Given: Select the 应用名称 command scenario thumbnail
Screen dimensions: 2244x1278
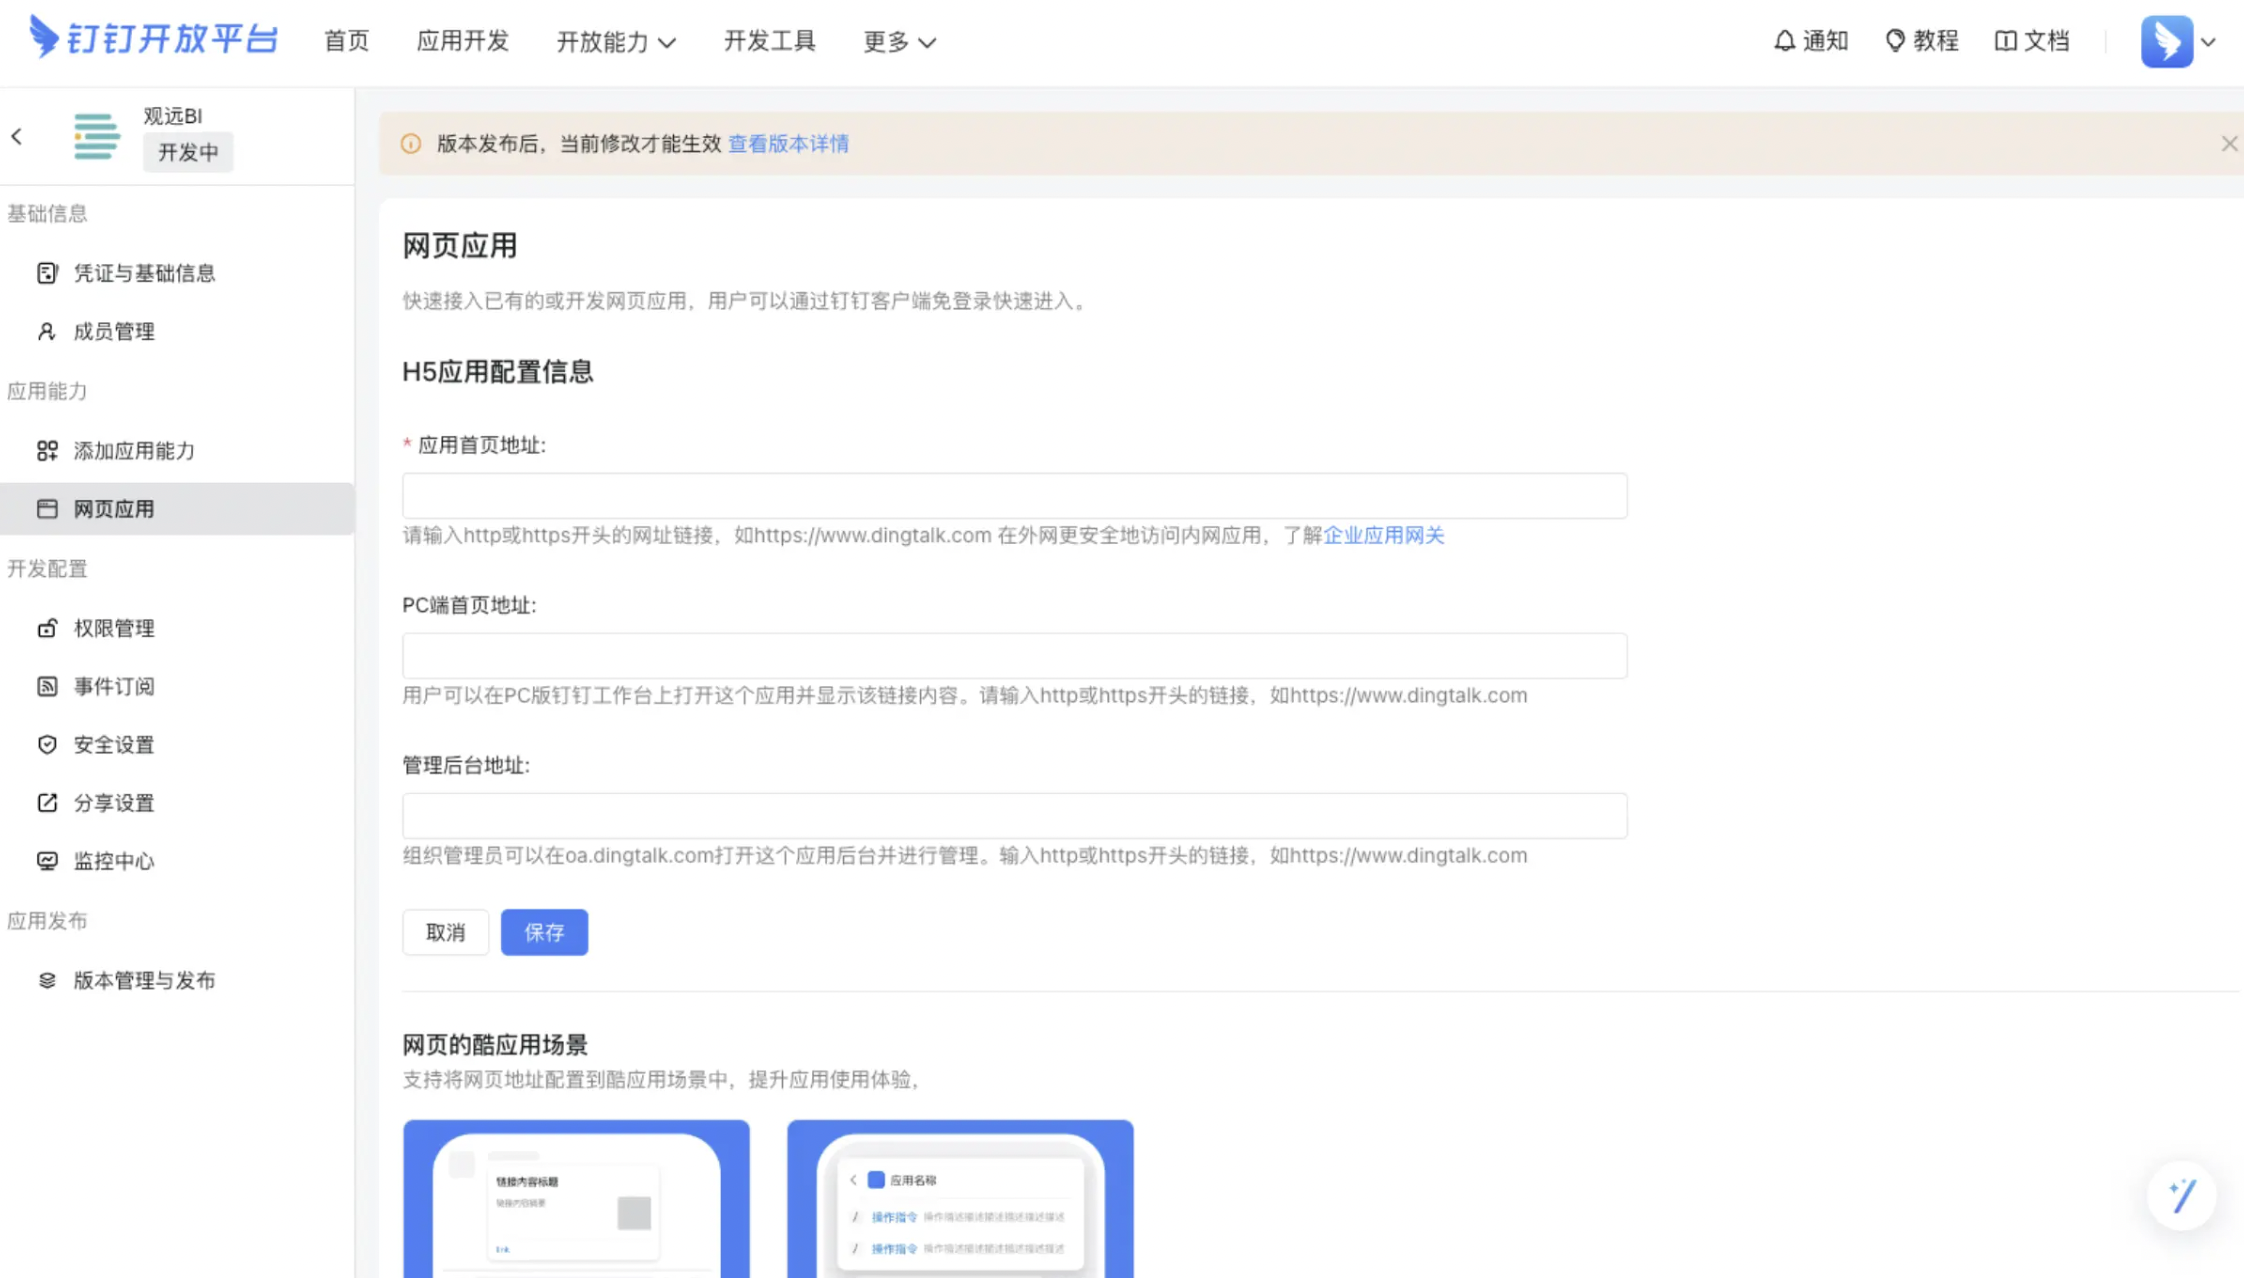Looking at the screenshot, I should click(x=960, y=1199).
